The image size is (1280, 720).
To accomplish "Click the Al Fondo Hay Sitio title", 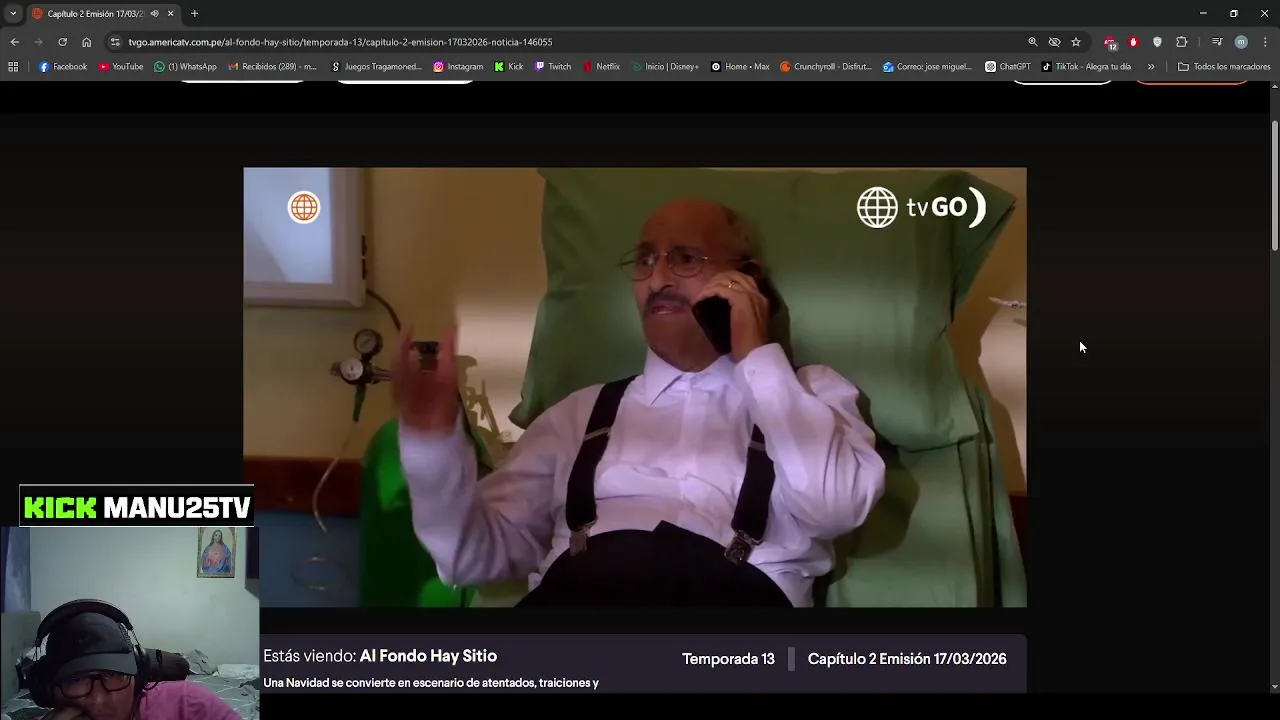I will 428,656.
